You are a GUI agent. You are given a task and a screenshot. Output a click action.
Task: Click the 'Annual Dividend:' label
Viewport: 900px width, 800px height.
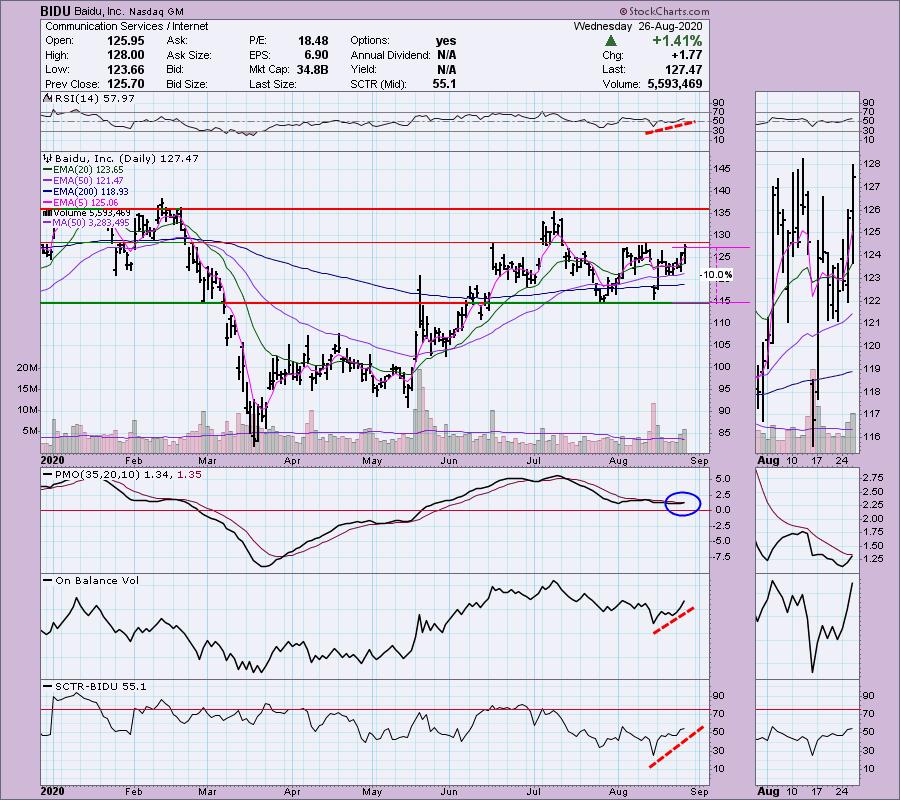[390, 55]
